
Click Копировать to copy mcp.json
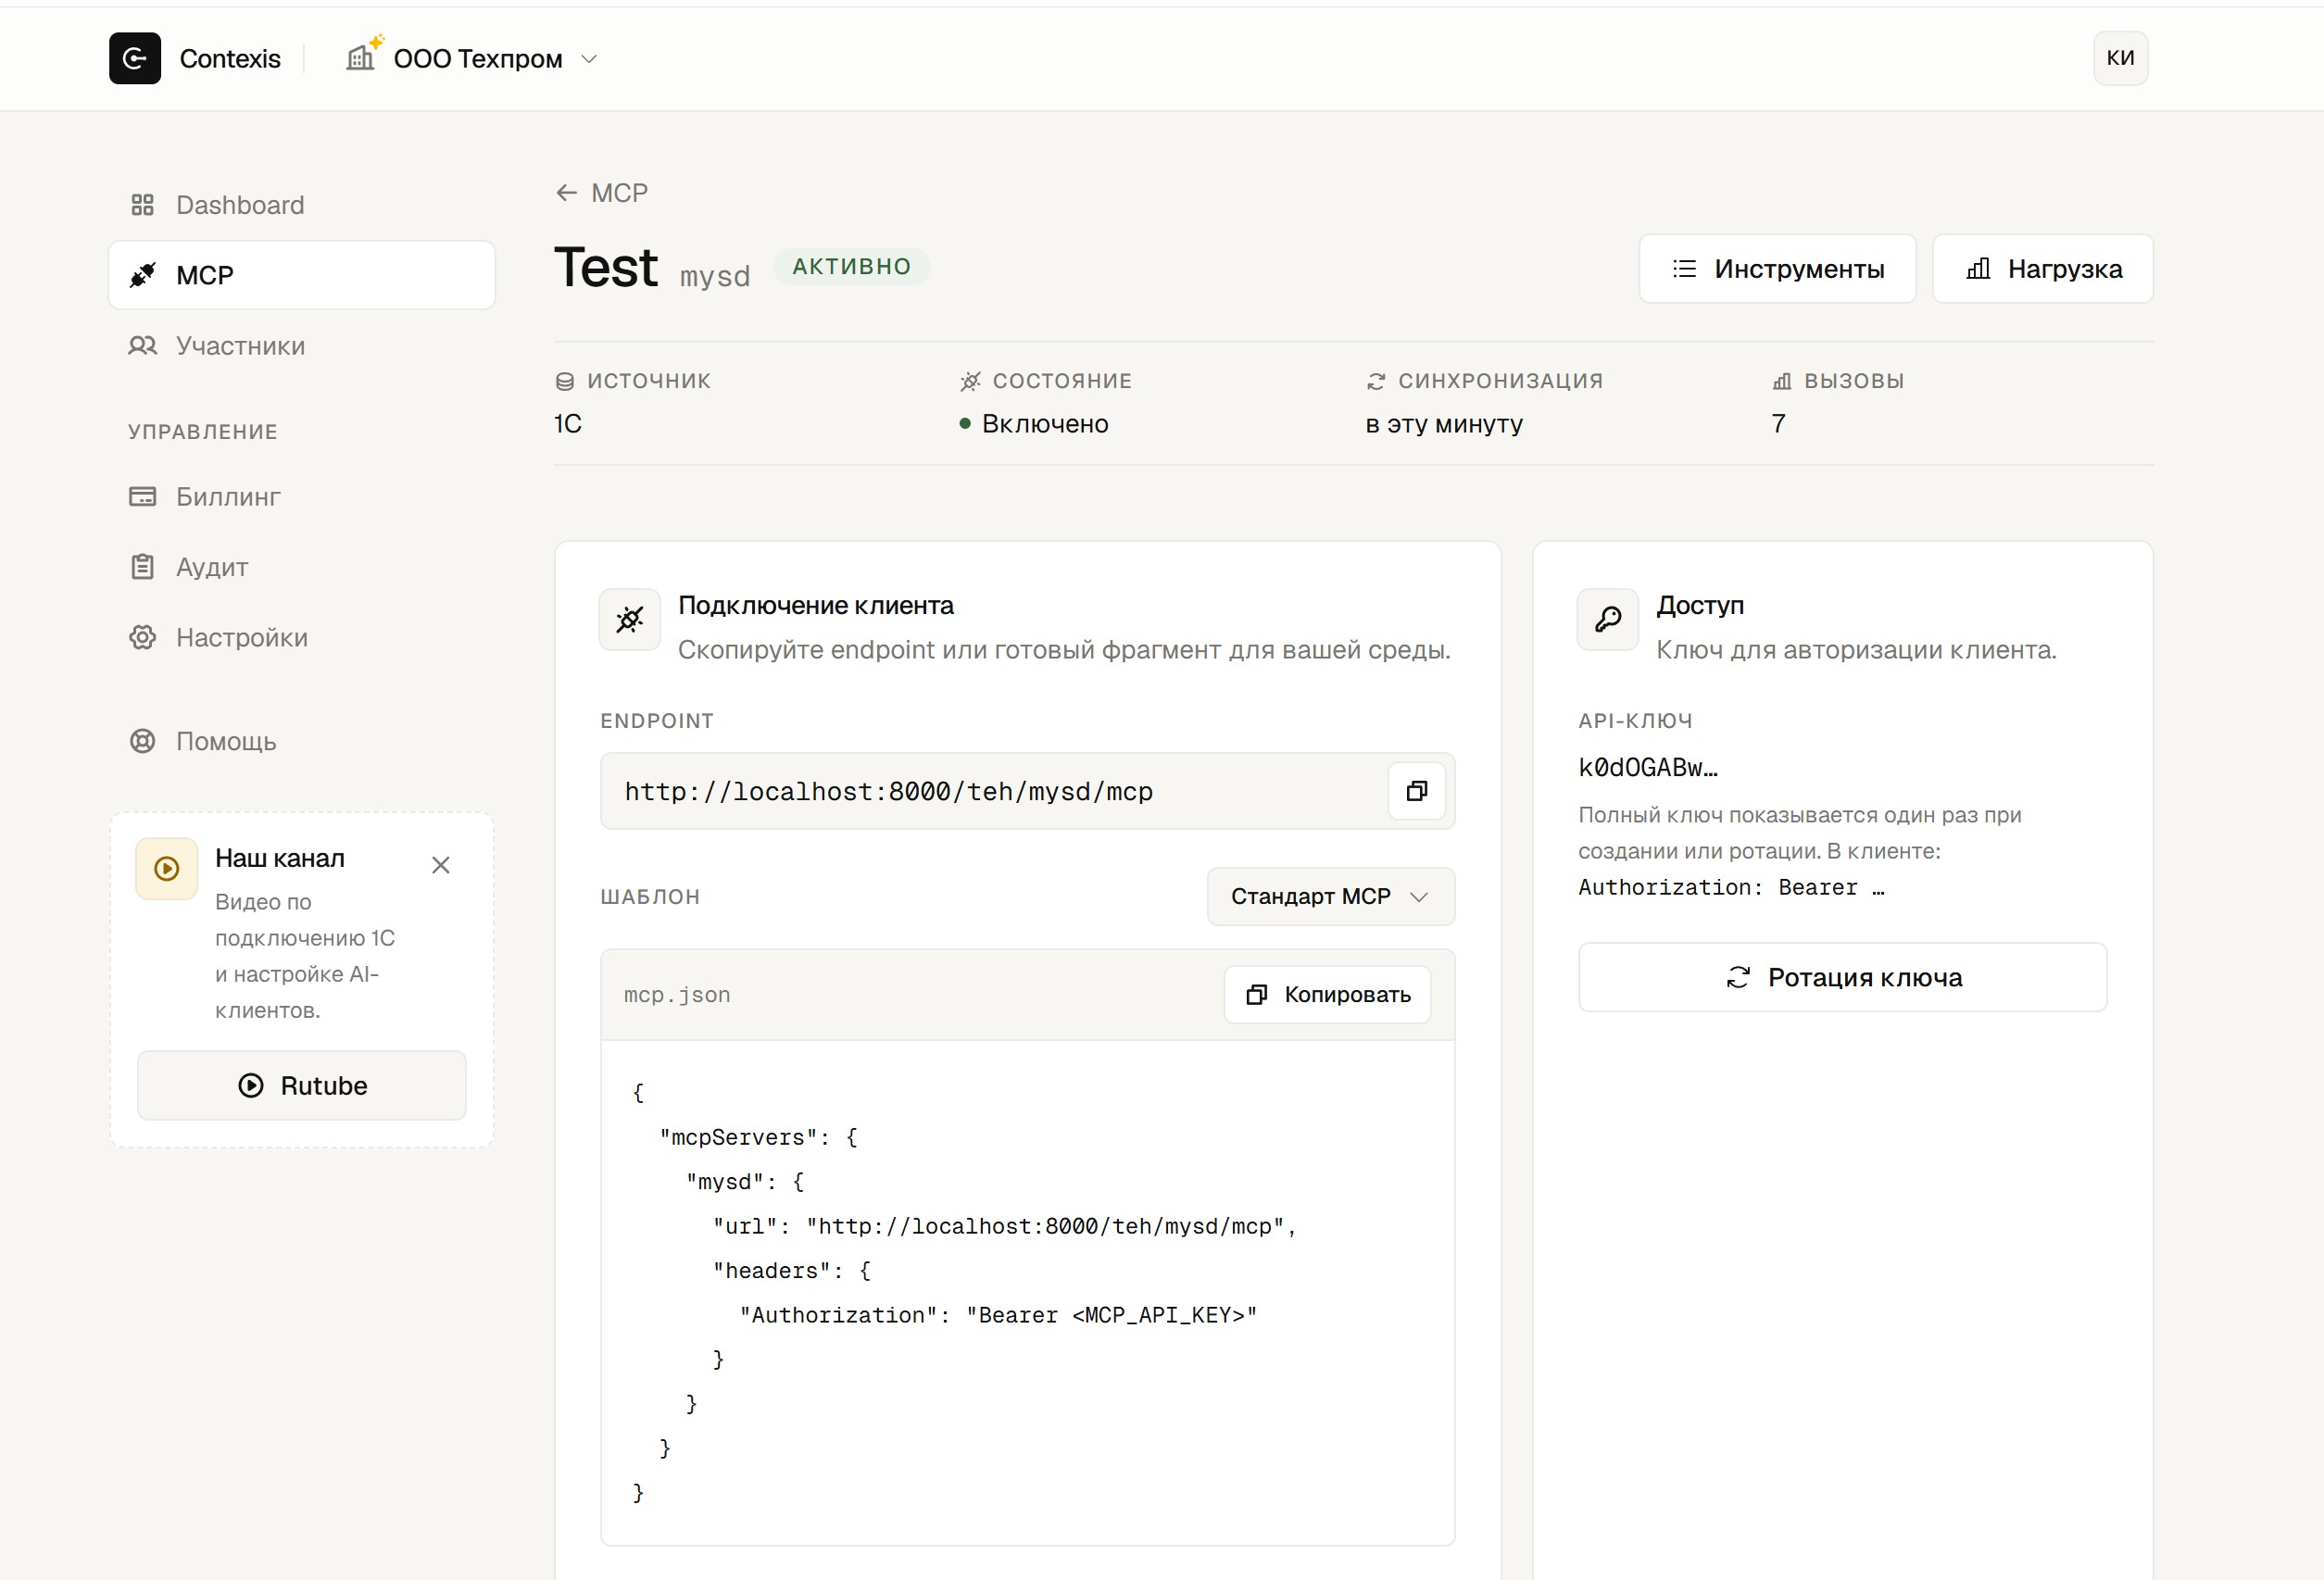click(x=1327, y=995)
